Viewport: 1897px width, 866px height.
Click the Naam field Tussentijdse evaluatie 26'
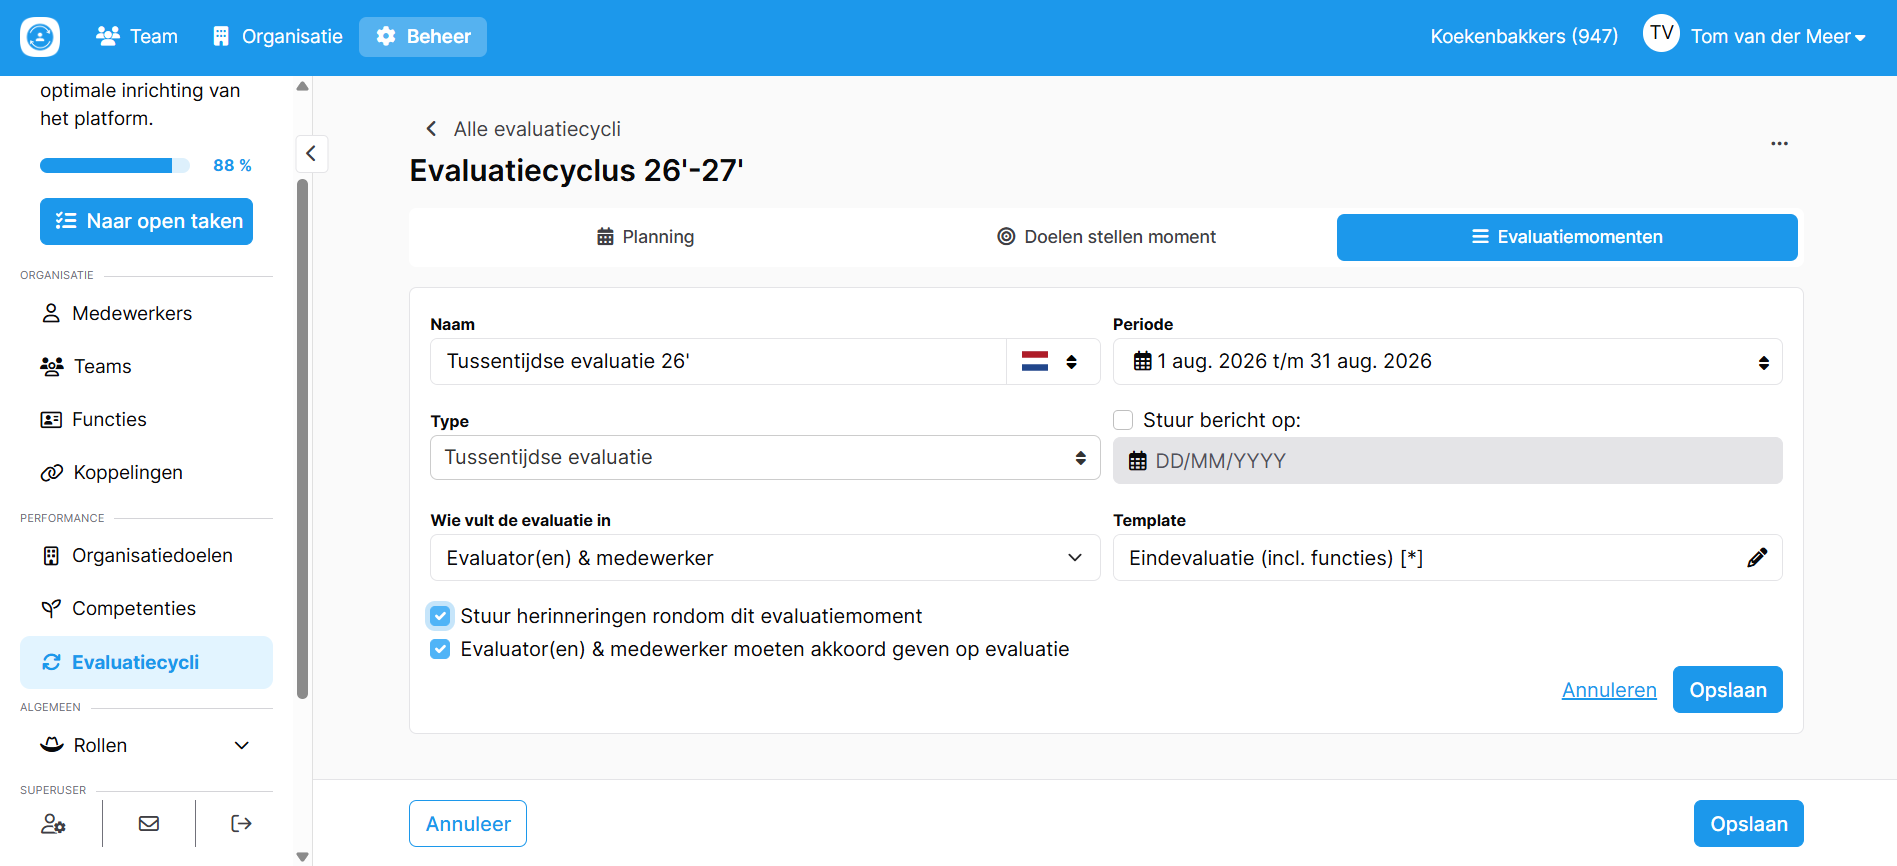(718, 362)
